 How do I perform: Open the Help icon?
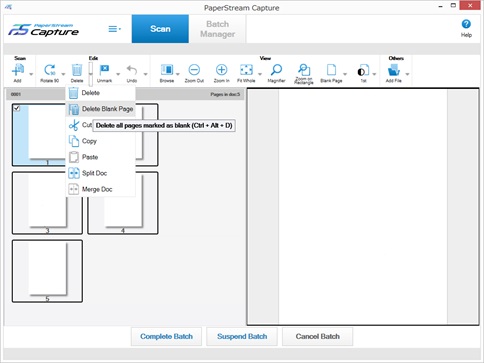[466, 24]
